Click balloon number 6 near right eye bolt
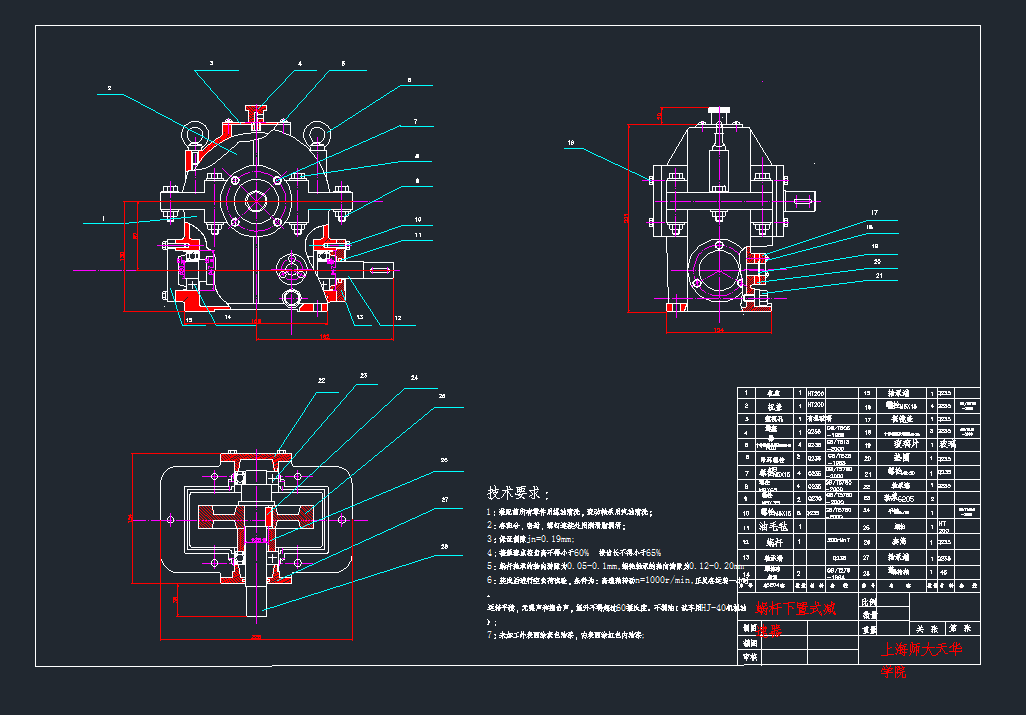The image size is (1026, 715). (409, 80)
